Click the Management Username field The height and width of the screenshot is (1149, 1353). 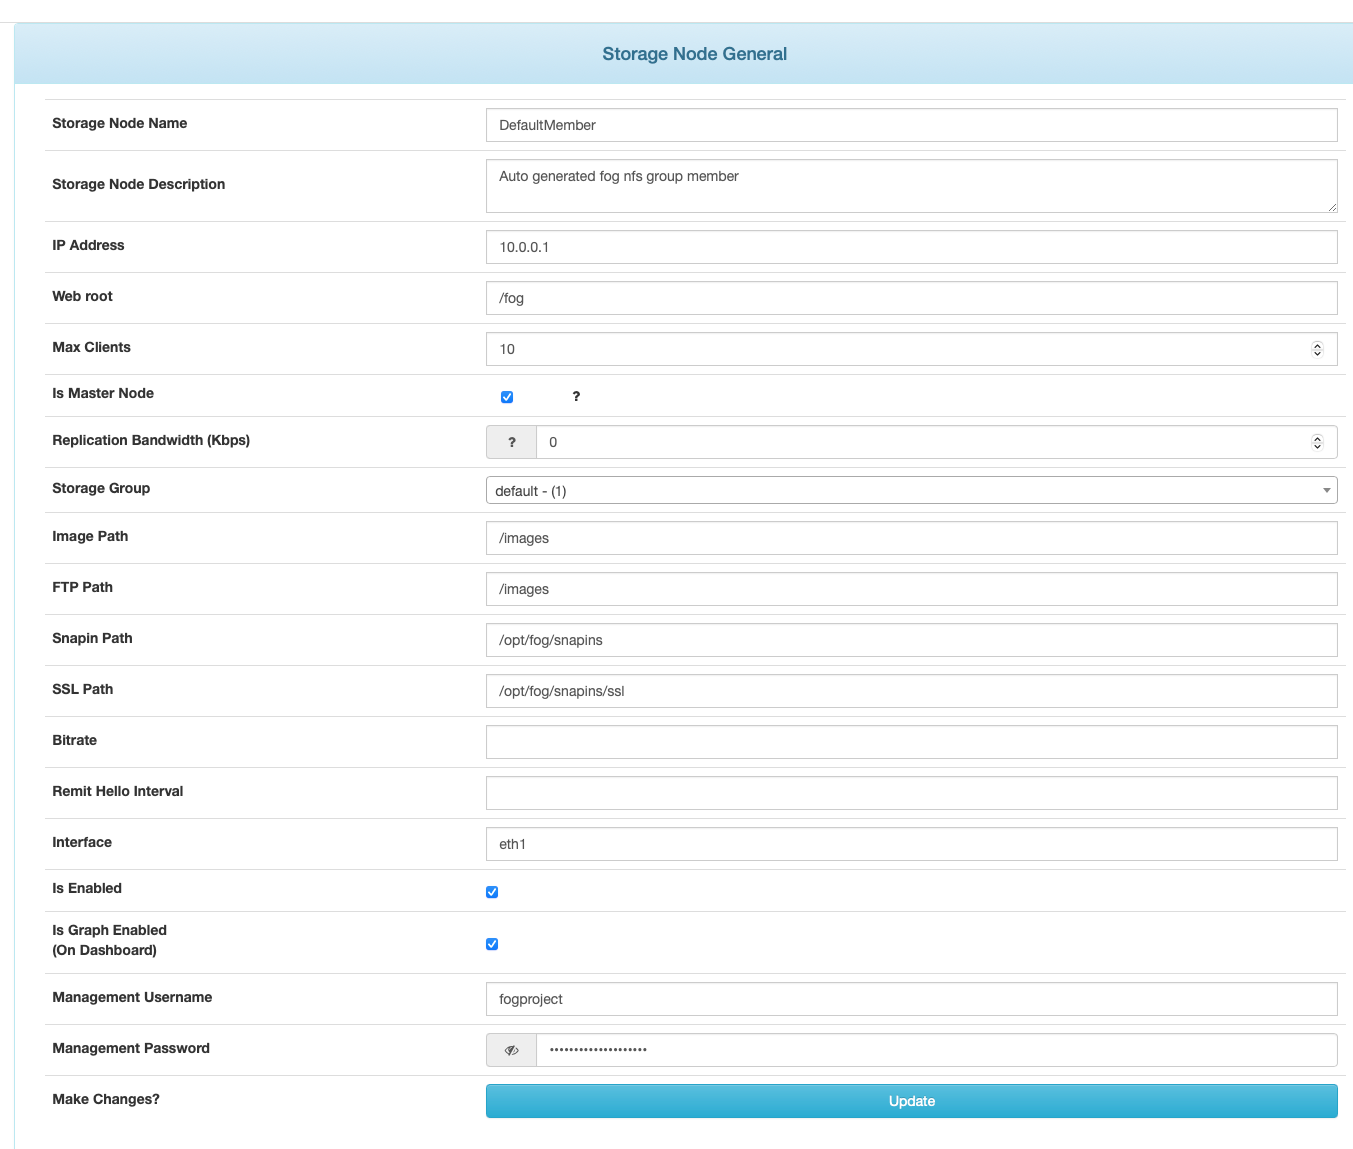tap(912, 999)
